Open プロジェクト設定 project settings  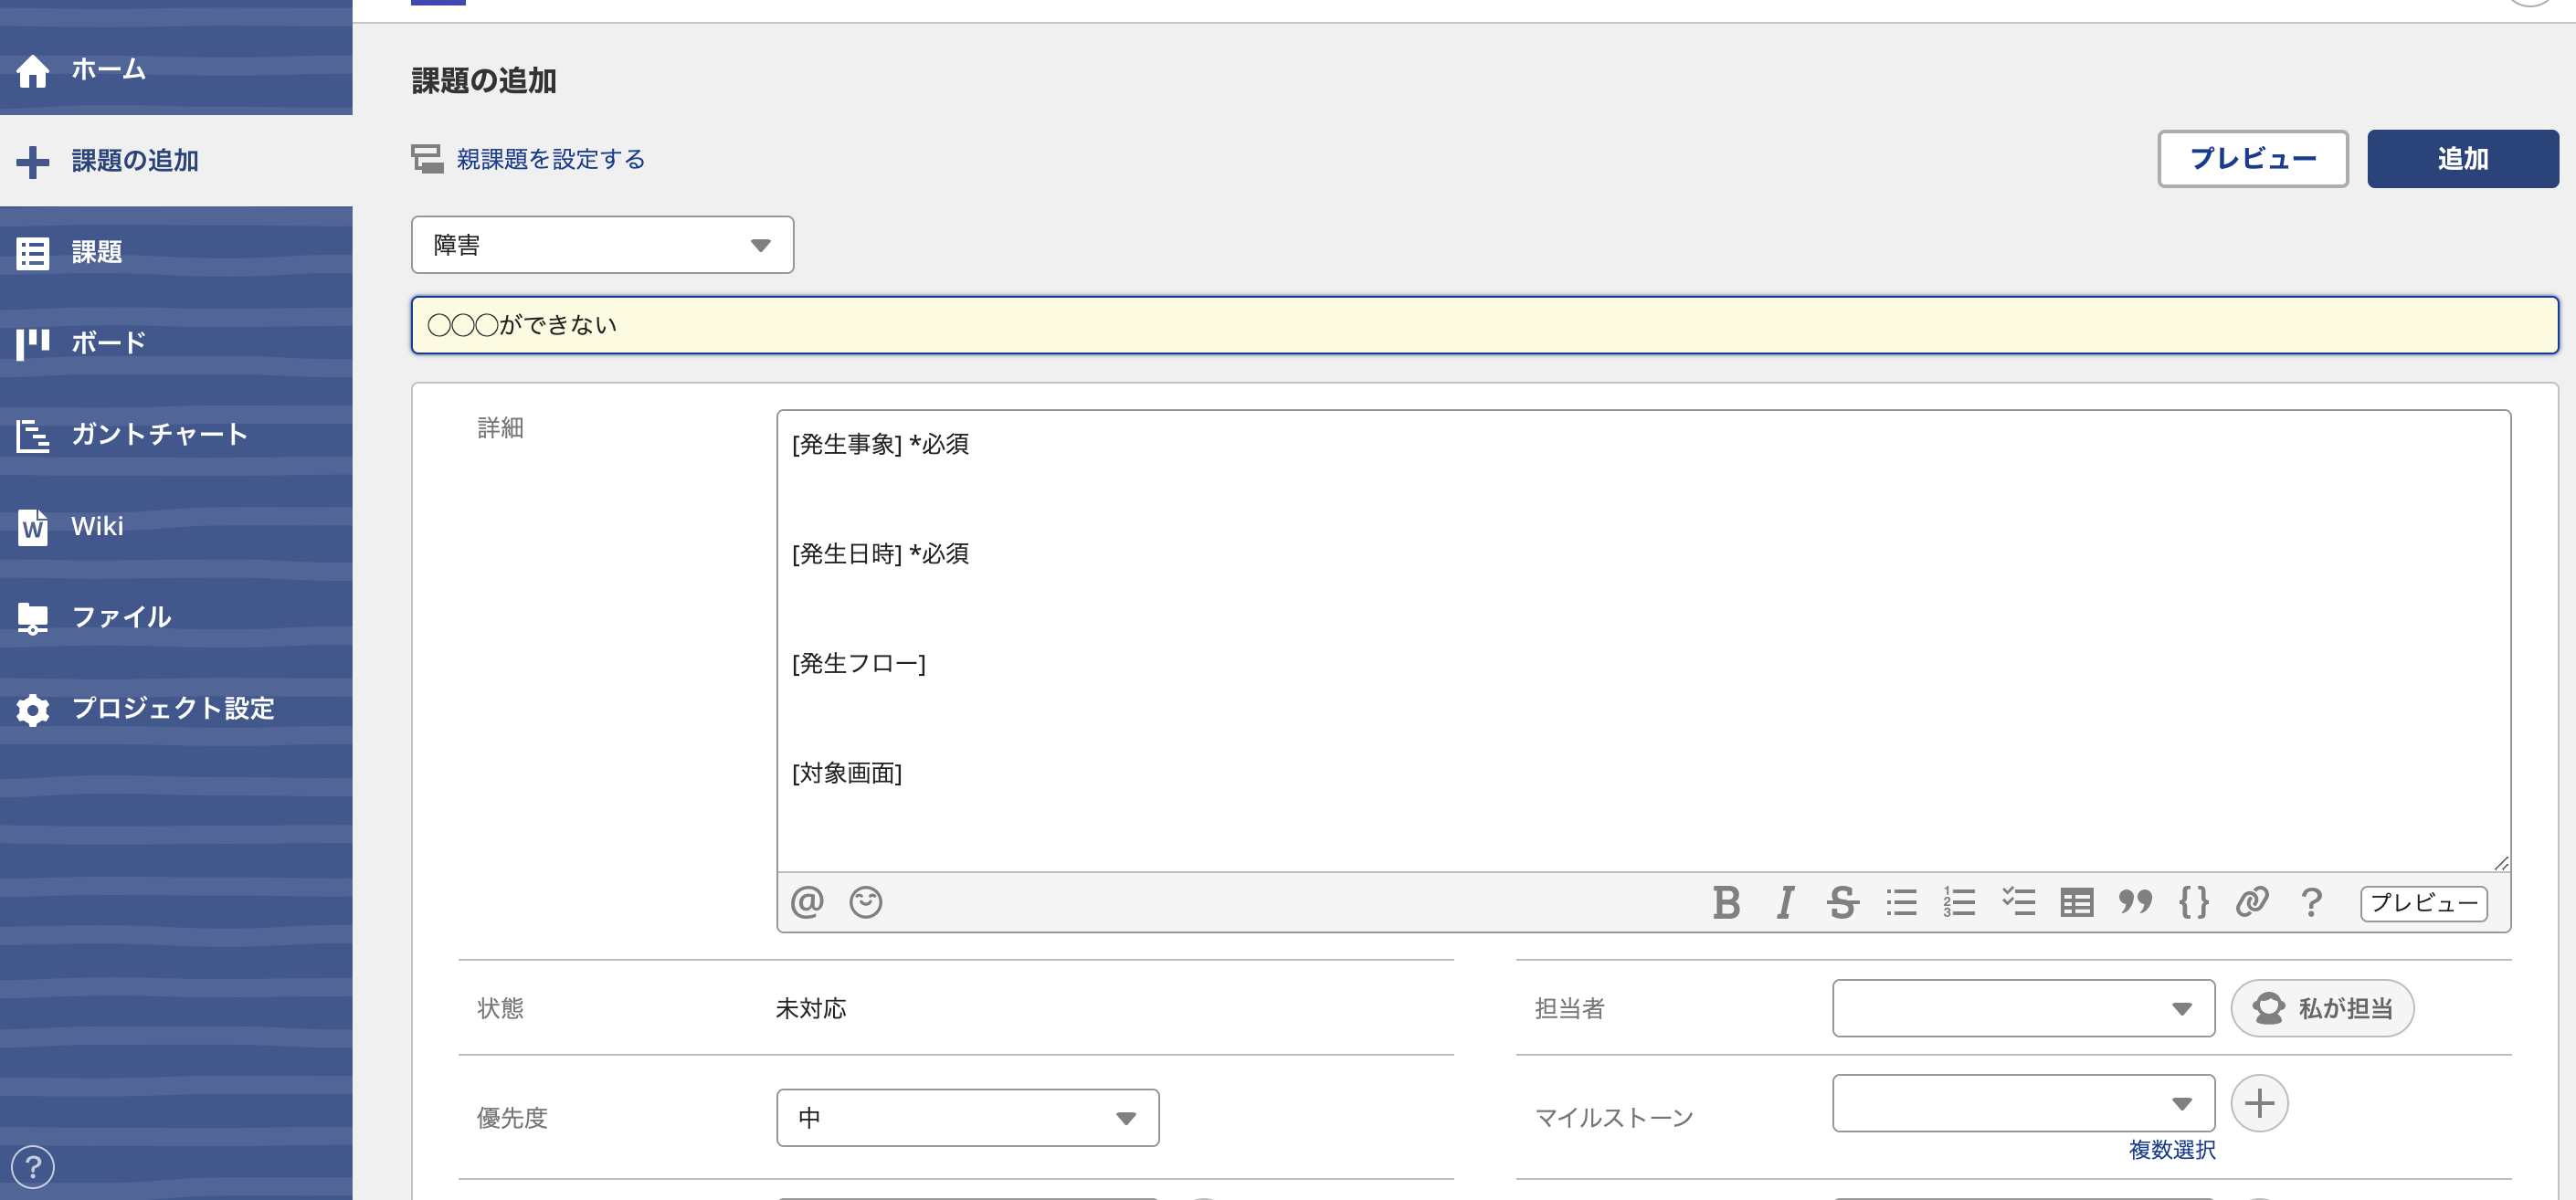pyautogui.click(x=176, y=709)
